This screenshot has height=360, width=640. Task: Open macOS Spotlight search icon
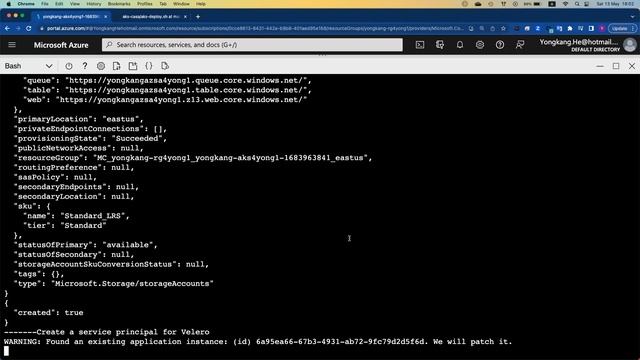pyautogui.click(x=577, y=4)
